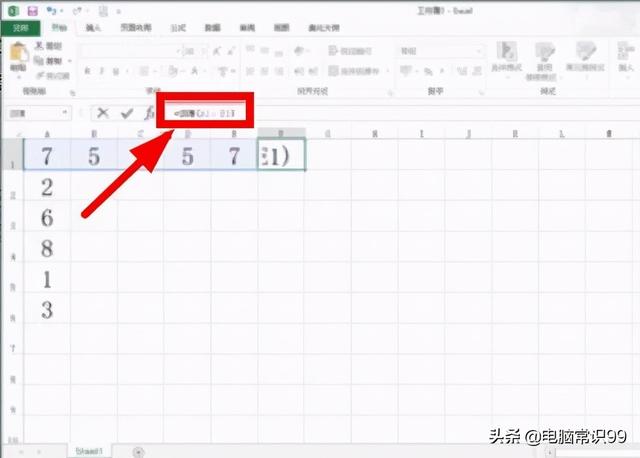
Task: Toggle Middle Align in alignment group
Action: pyautogui.click(x=264, y=50)
